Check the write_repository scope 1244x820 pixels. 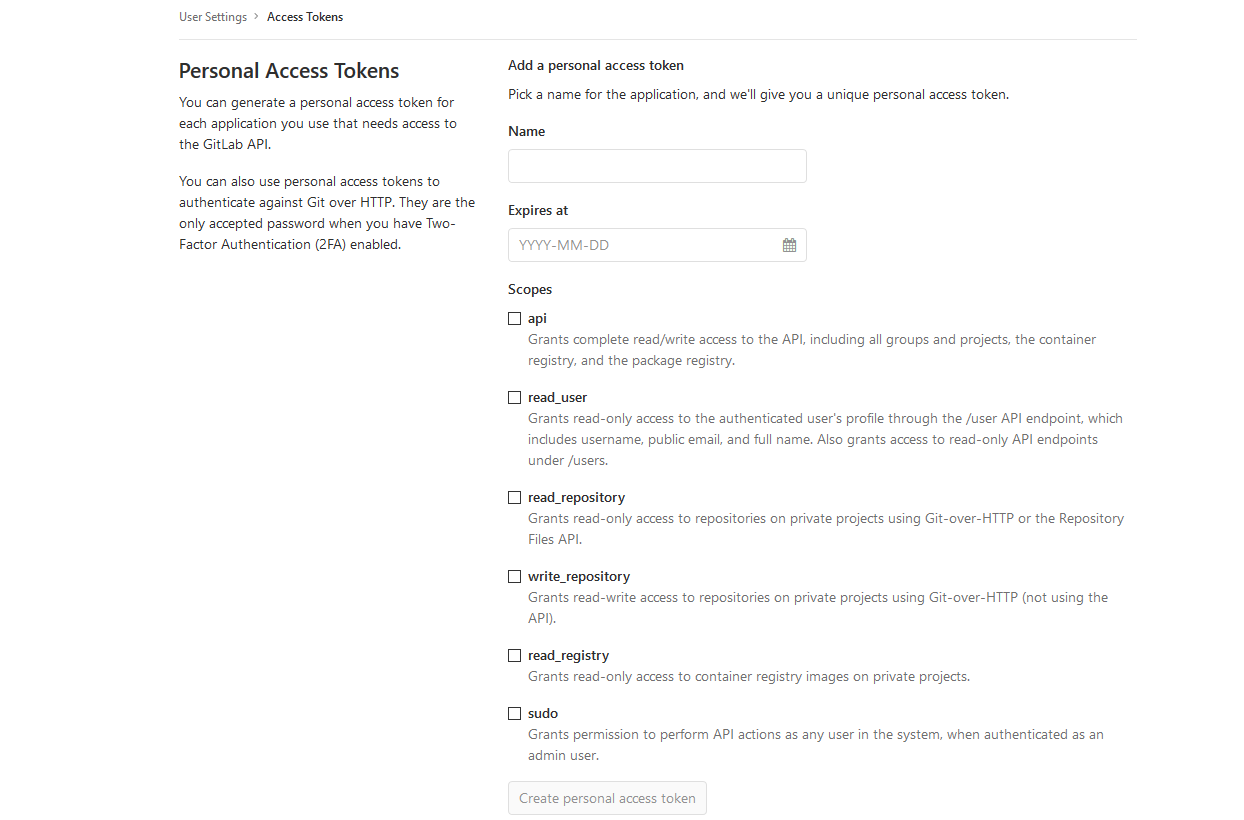click(x=514, y=576)
